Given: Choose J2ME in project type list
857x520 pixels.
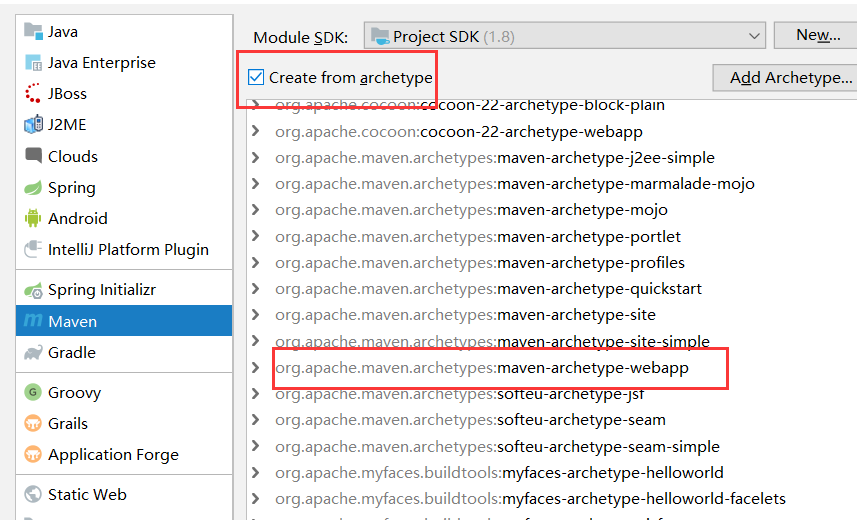Looking at the screenshot, I should point(124,125).
